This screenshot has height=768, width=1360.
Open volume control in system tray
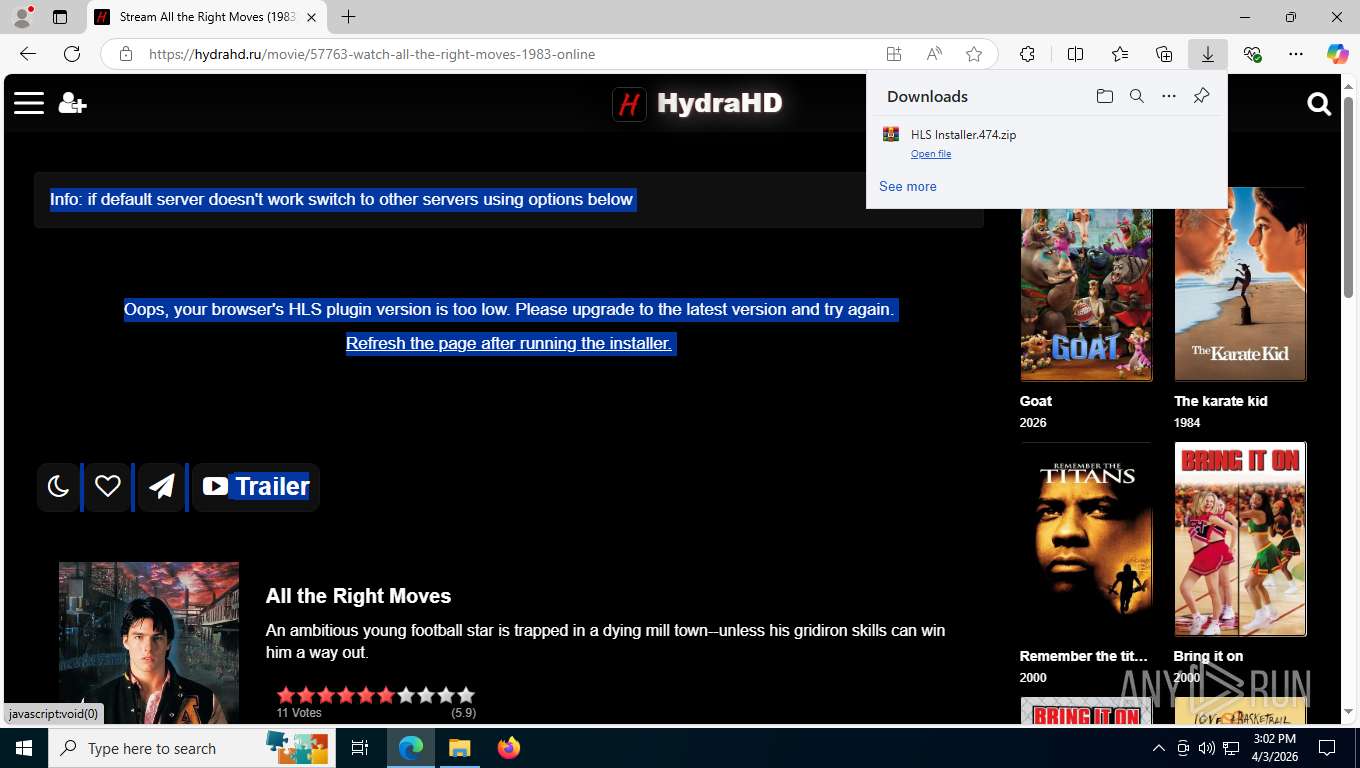pos(1206,748)
